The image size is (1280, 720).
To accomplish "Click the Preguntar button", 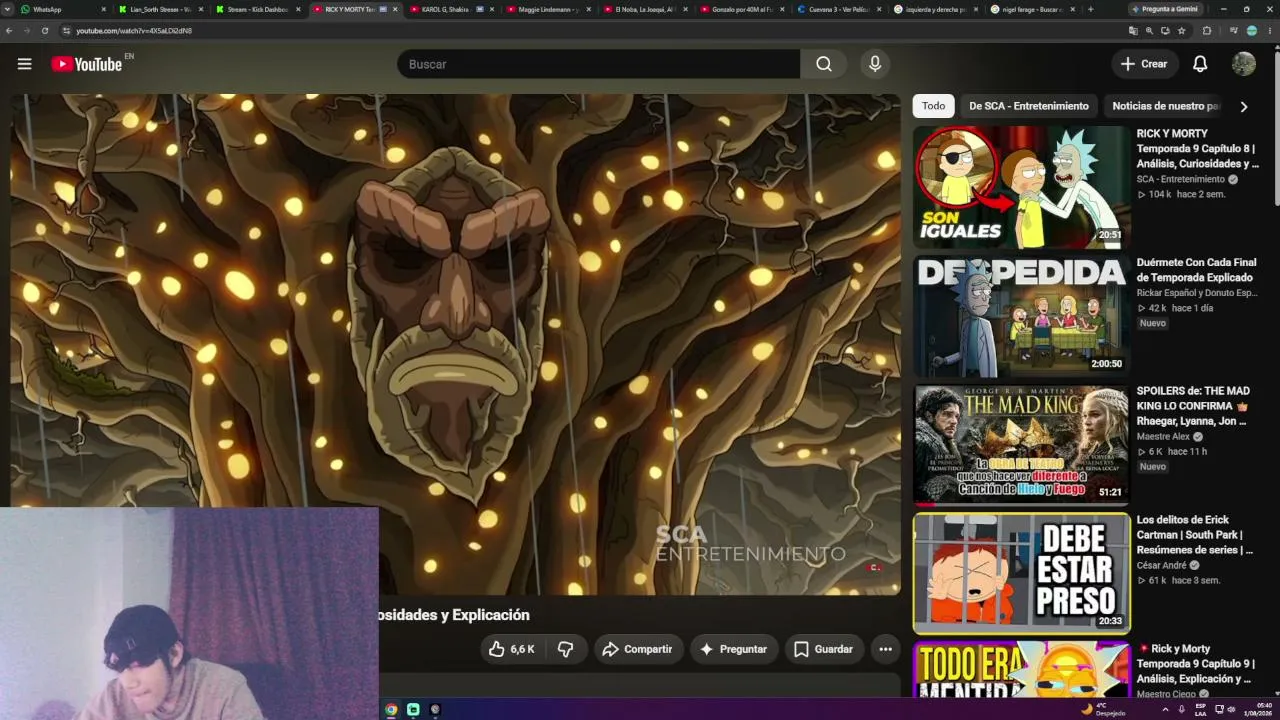I will click(x=733, y=649).
